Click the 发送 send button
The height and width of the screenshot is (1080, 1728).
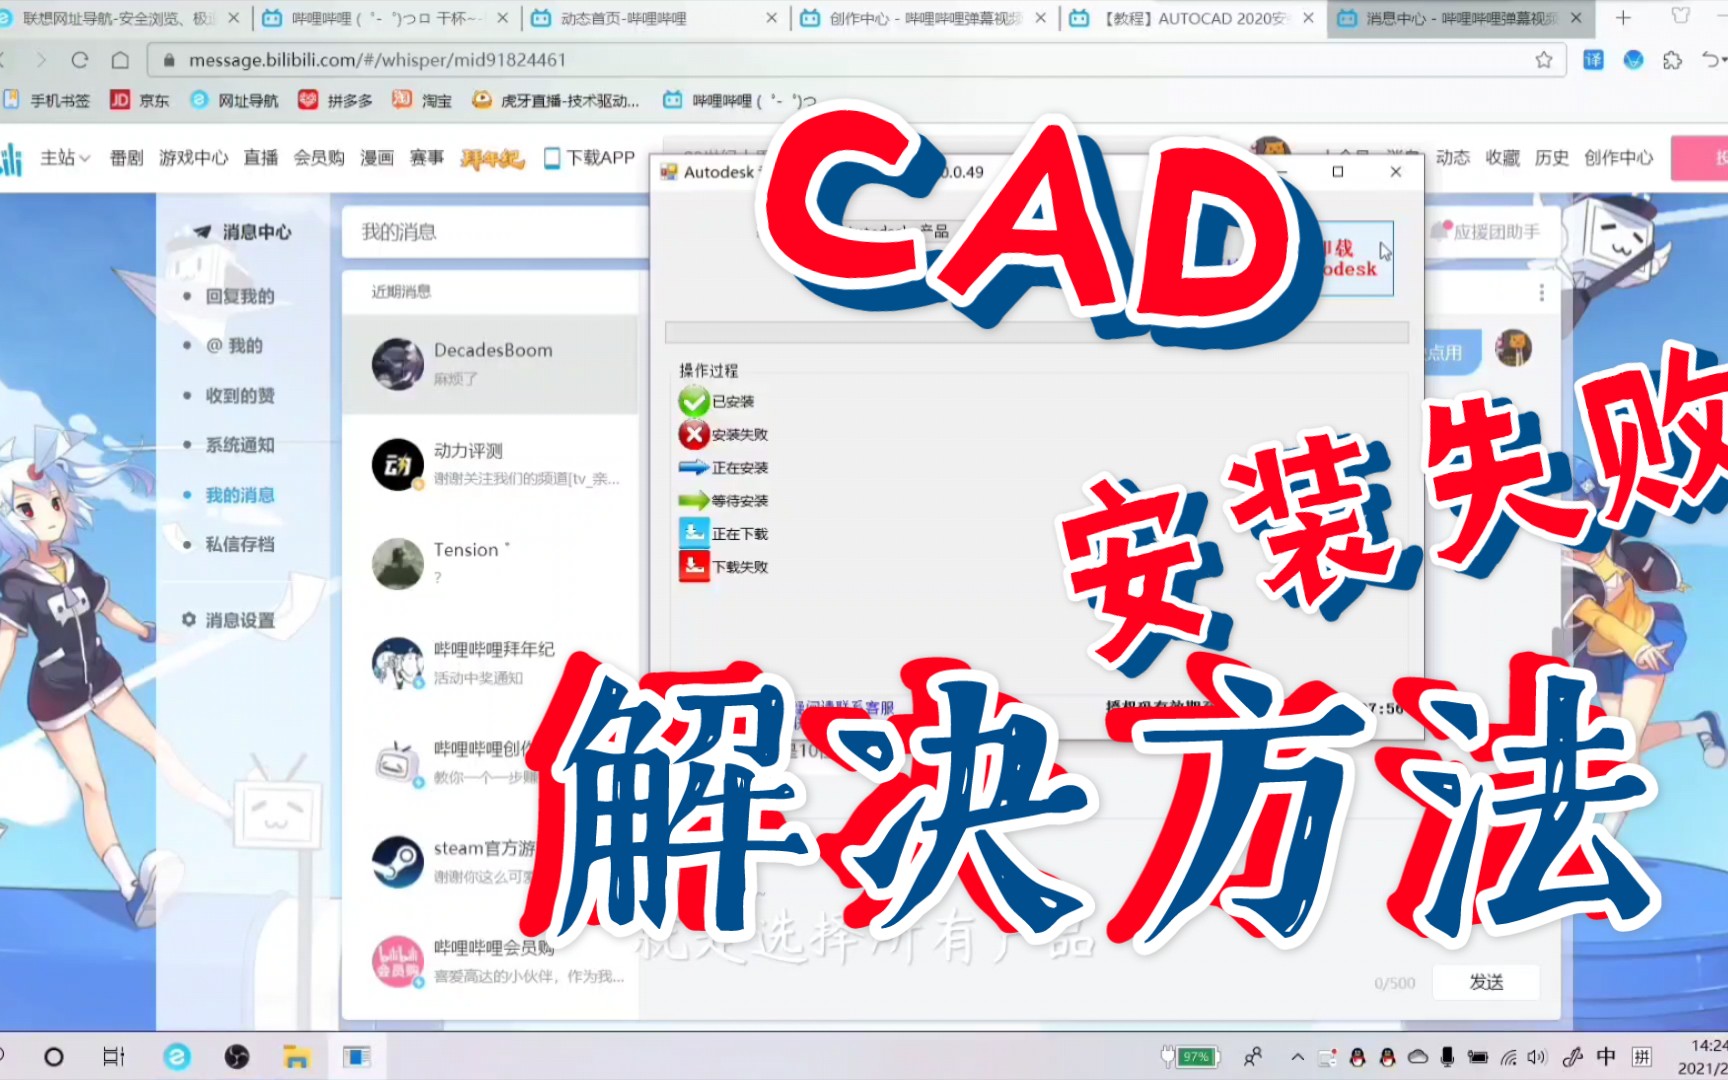(1486, 982)
